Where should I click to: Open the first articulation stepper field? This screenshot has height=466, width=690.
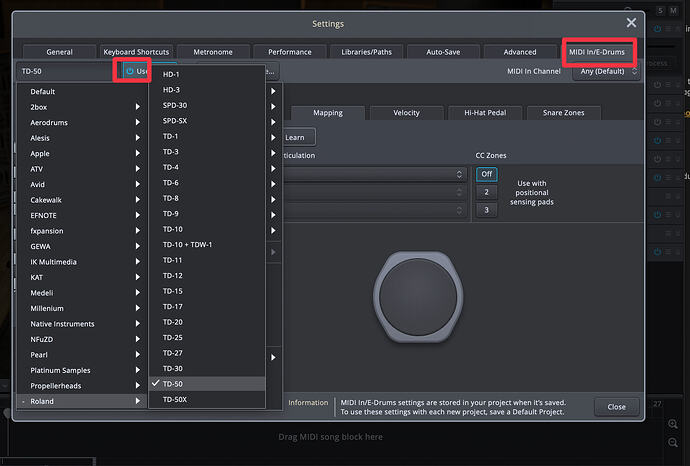(374, 174)
